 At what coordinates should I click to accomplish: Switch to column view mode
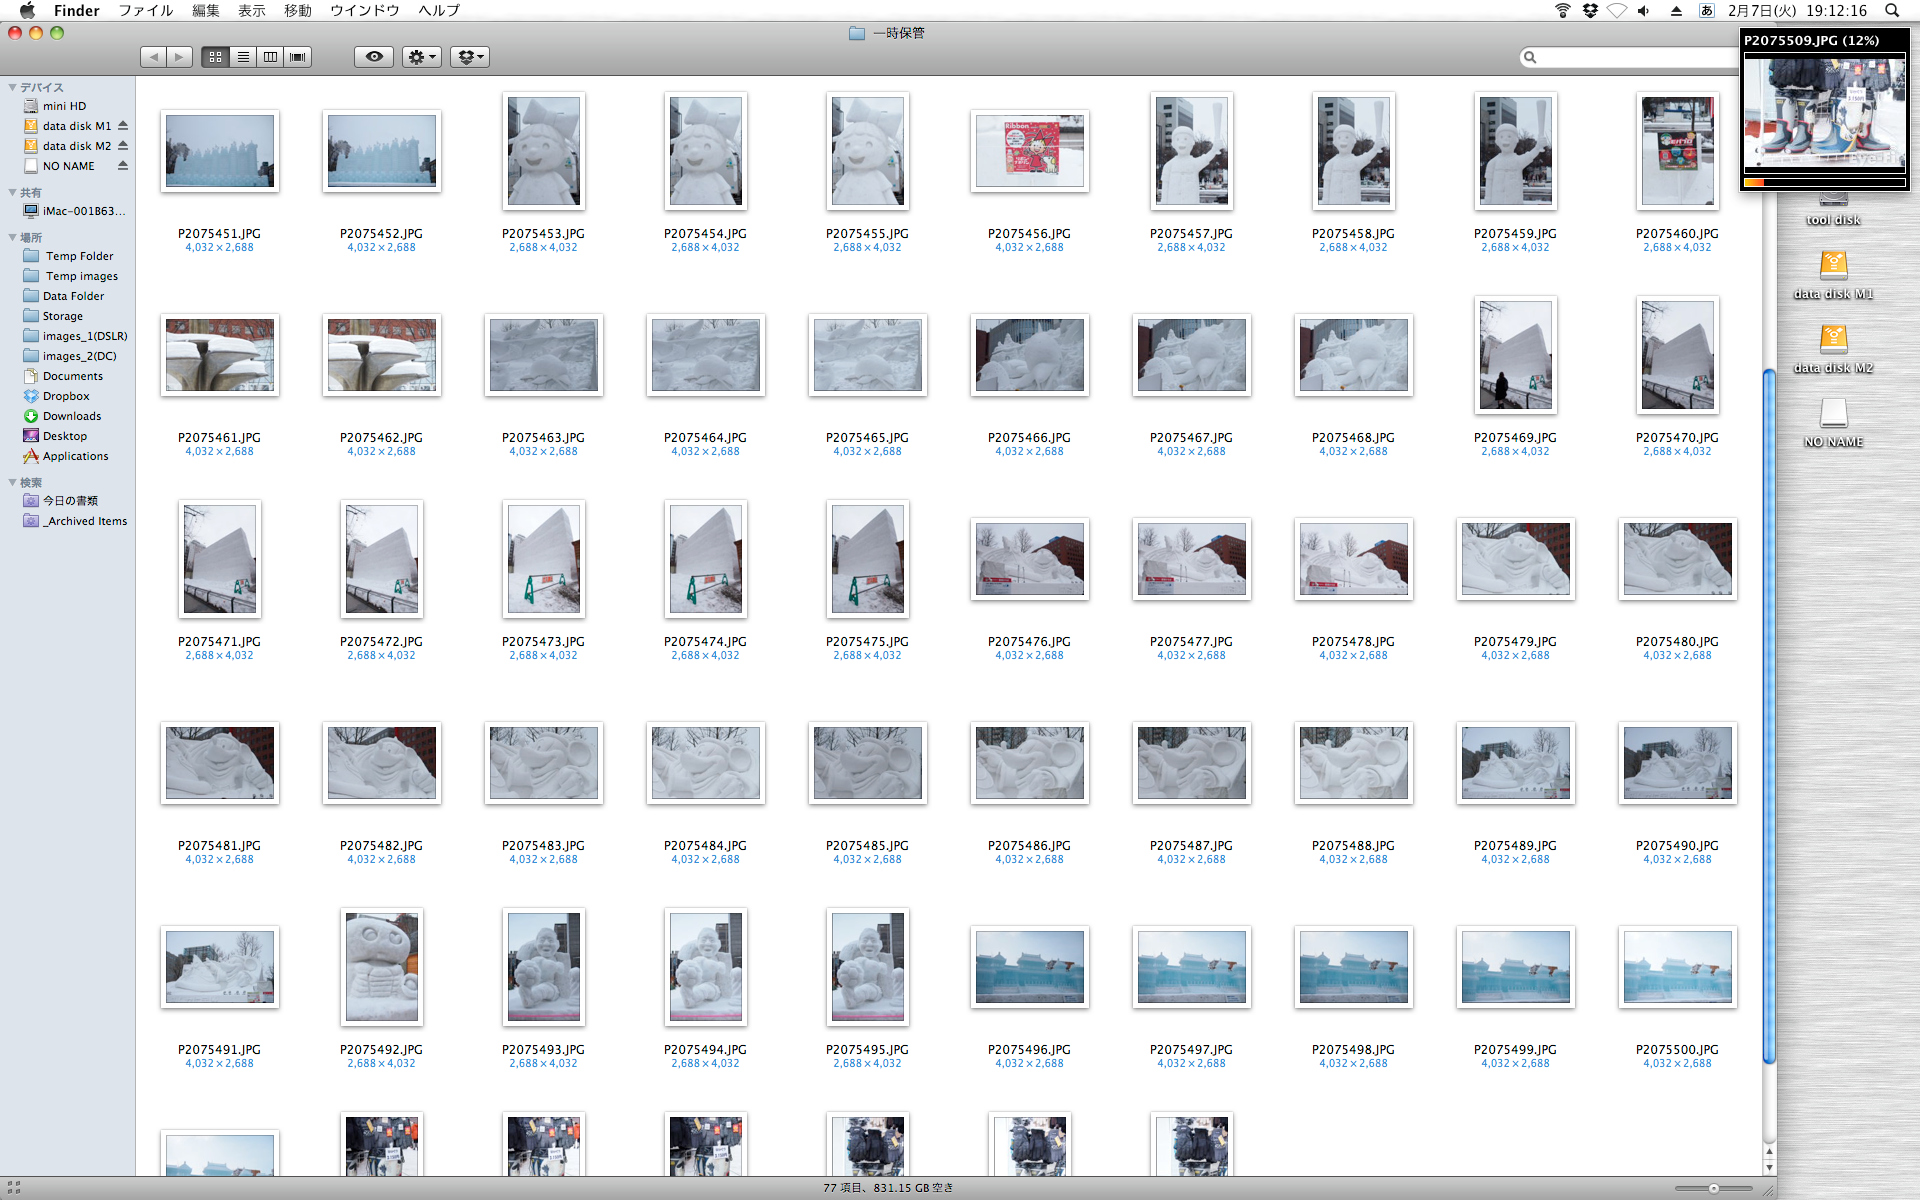coord(270,57)
